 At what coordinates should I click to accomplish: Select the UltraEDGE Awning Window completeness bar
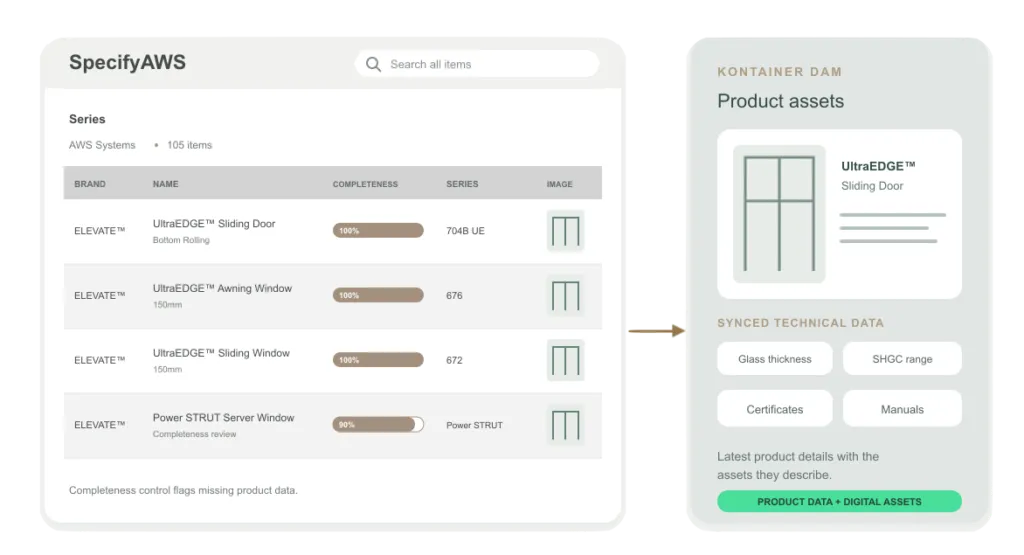pos(378,295)
